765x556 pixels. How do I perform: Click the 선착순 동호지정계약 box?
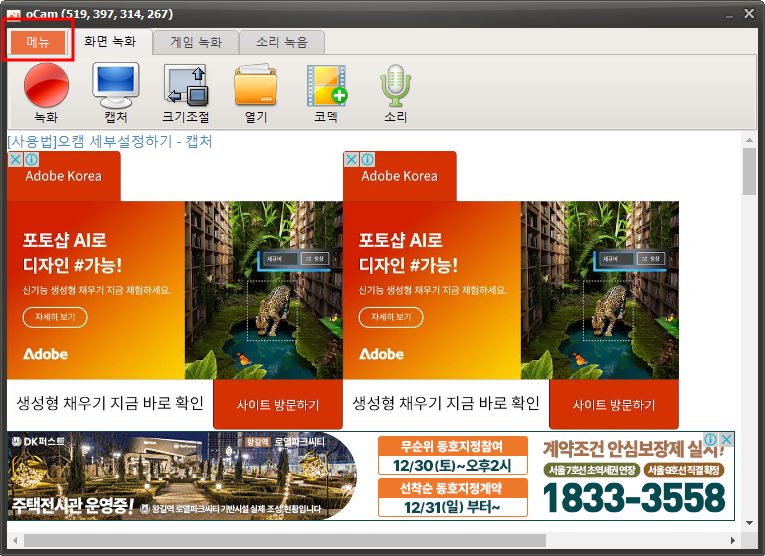(x=453, y=497)
